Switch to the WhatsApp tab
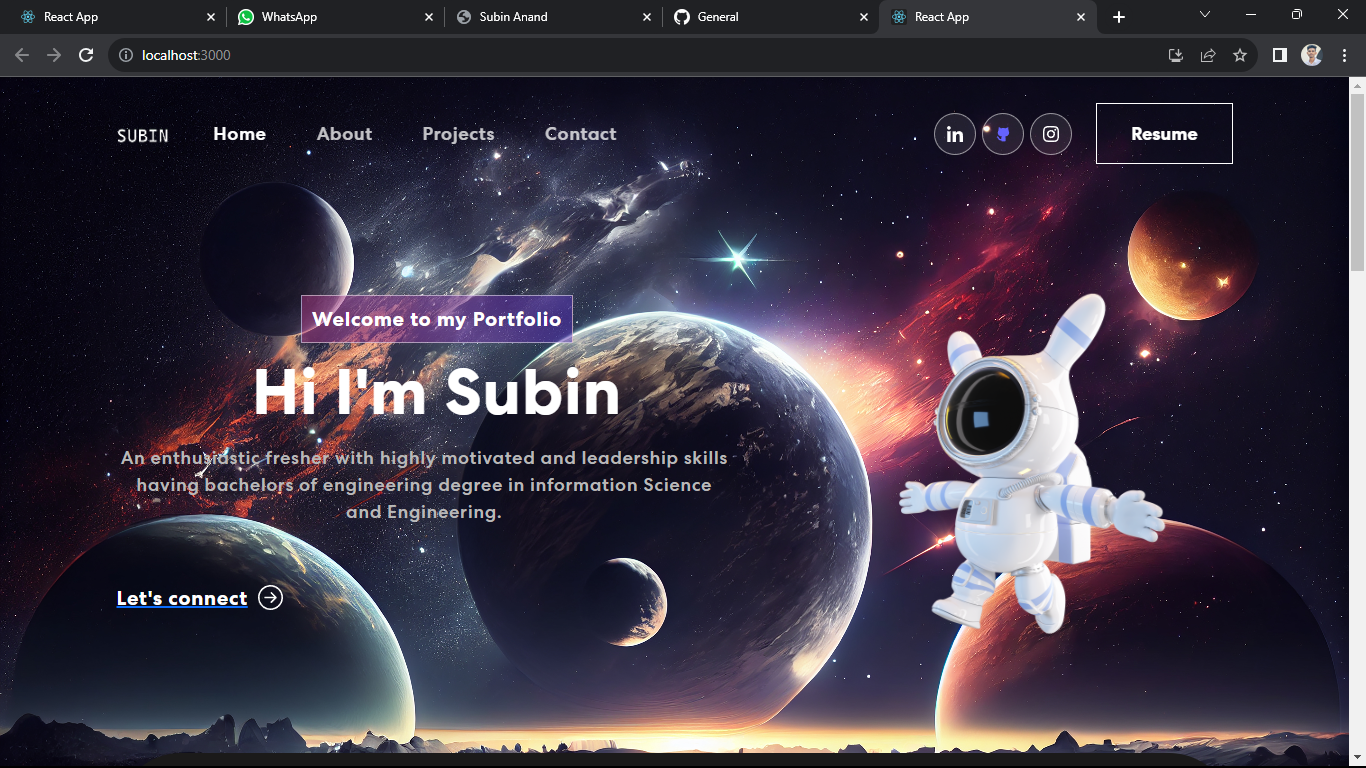This screenshot has height=768, width=1366. pos(329,17)
